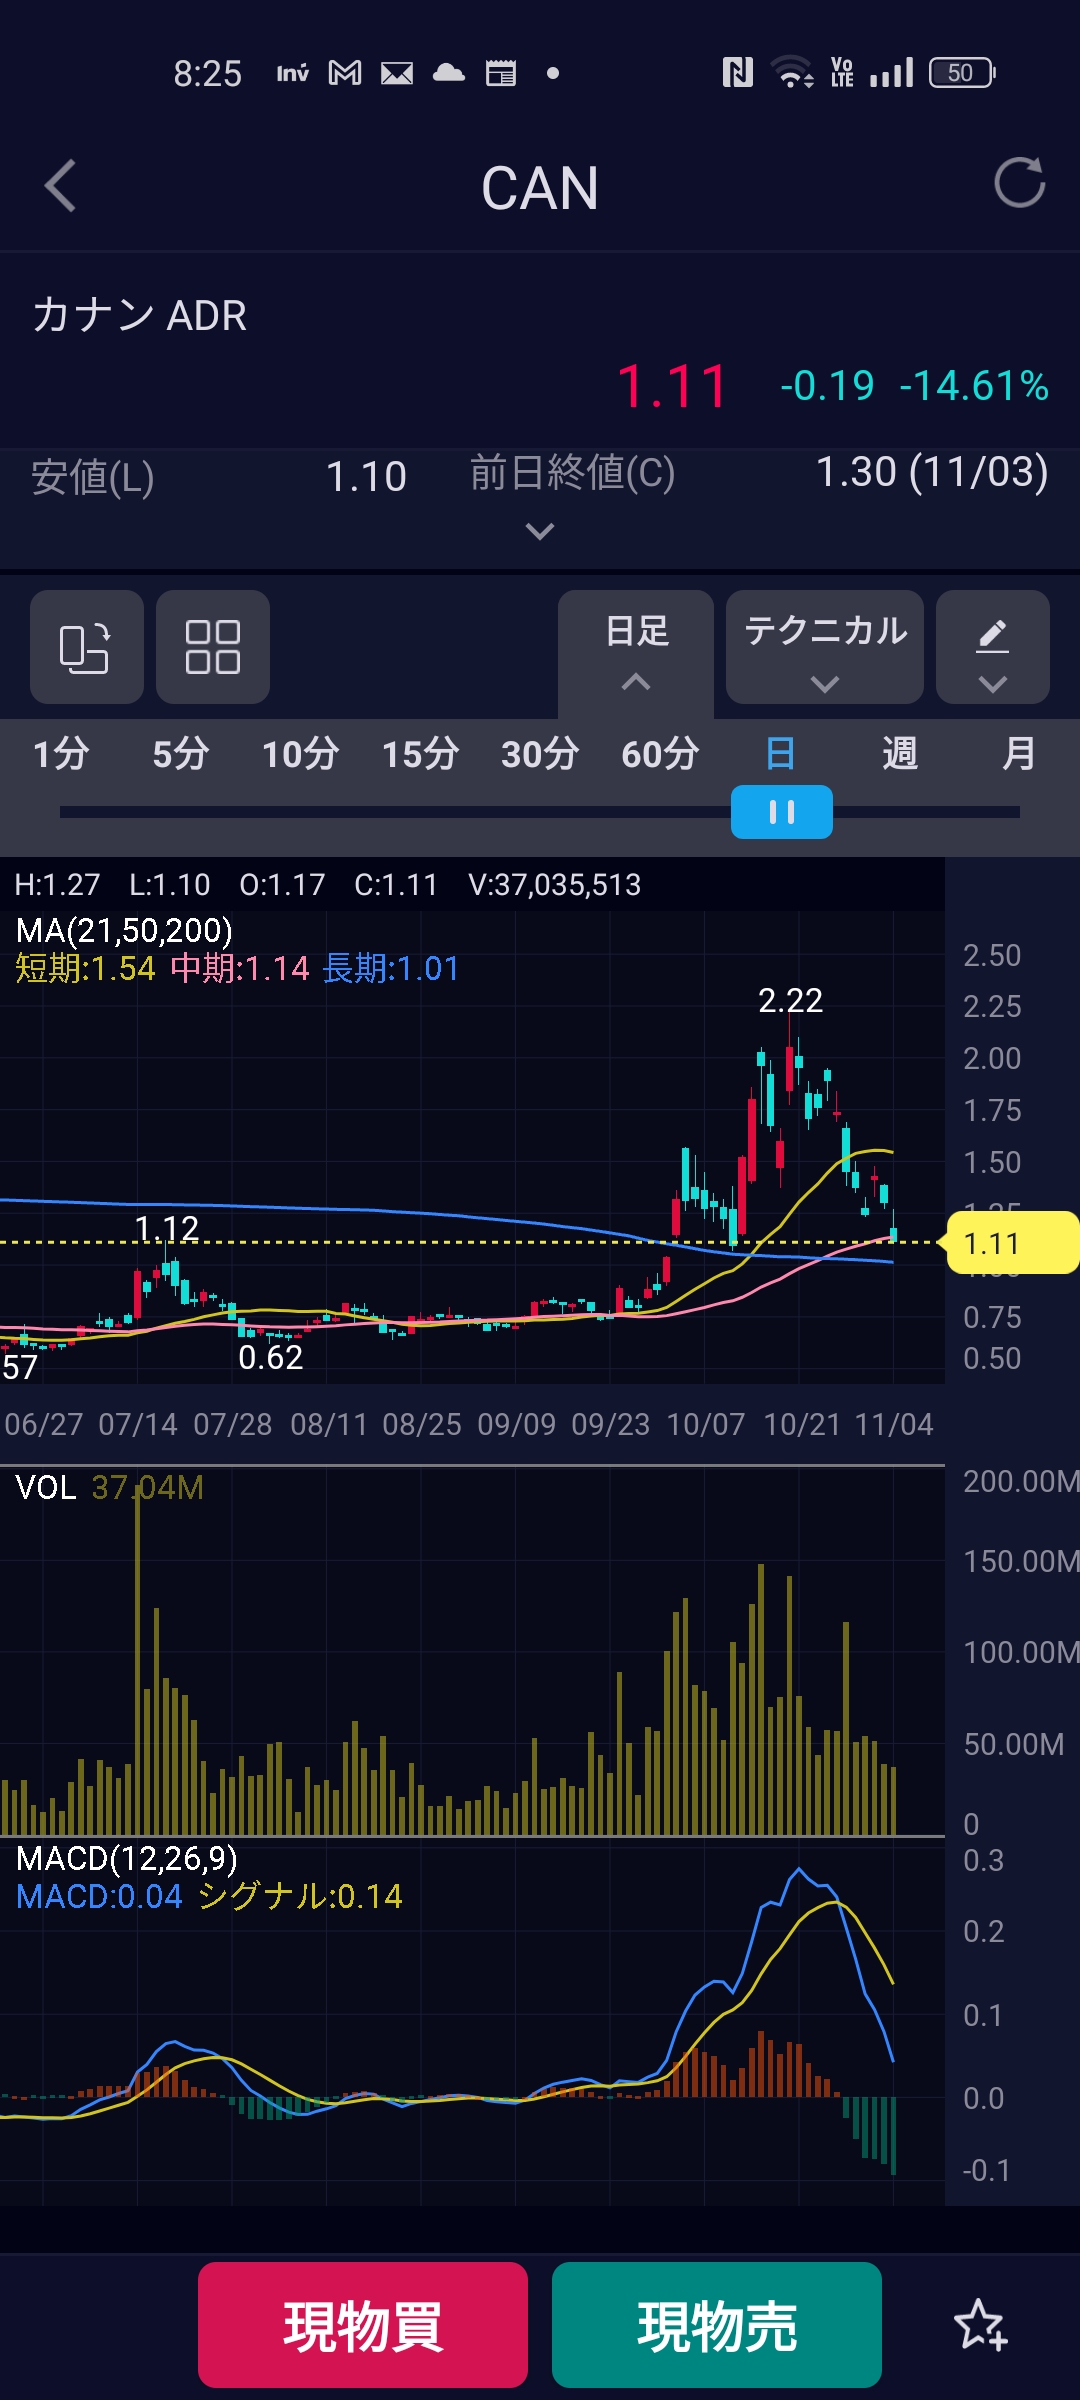Select the 1分 timeframe
1080x2400 pixels.
(x=61, y=753)
